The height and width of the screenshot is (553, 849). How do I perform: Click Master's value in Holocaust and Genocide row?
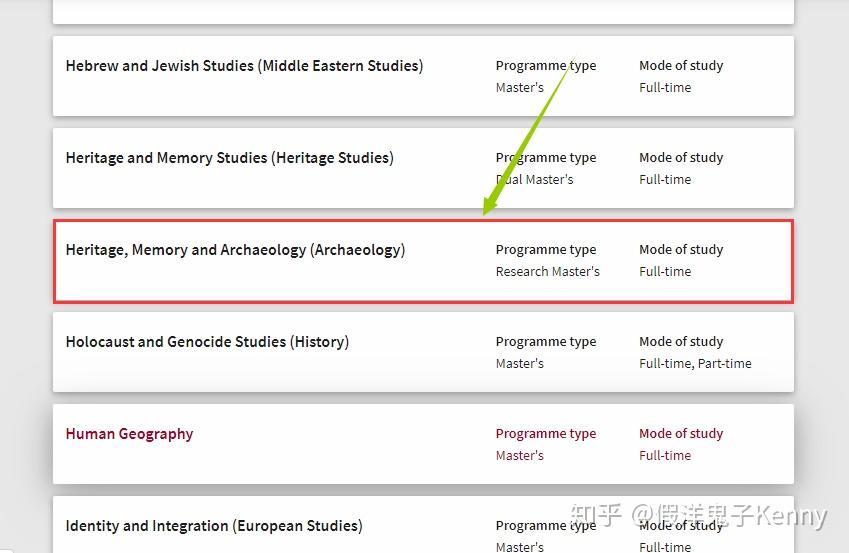(519, 364)
